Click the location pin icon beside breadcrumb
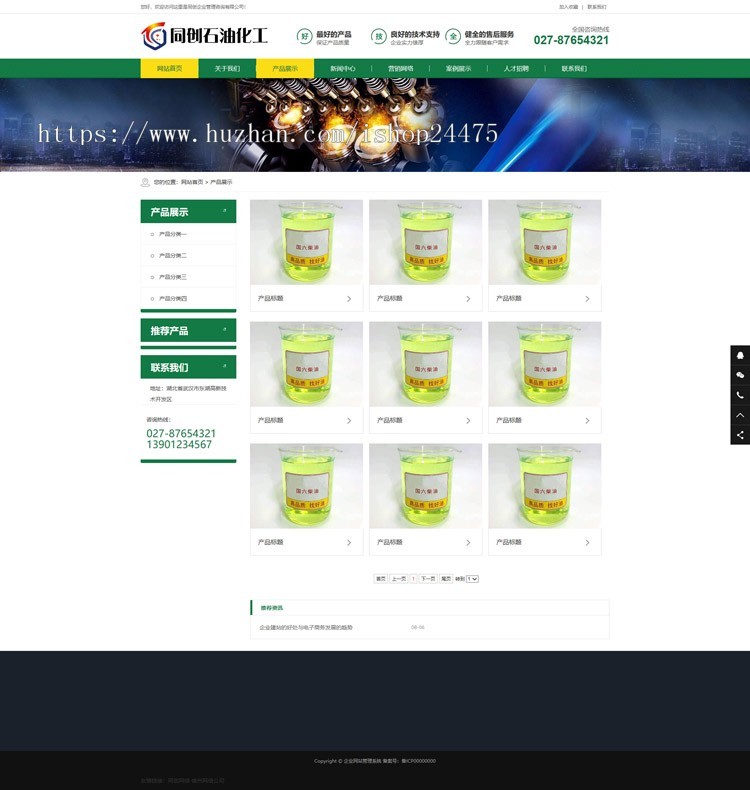The width and height of the screenshot is (750, 790). [145, 182]
